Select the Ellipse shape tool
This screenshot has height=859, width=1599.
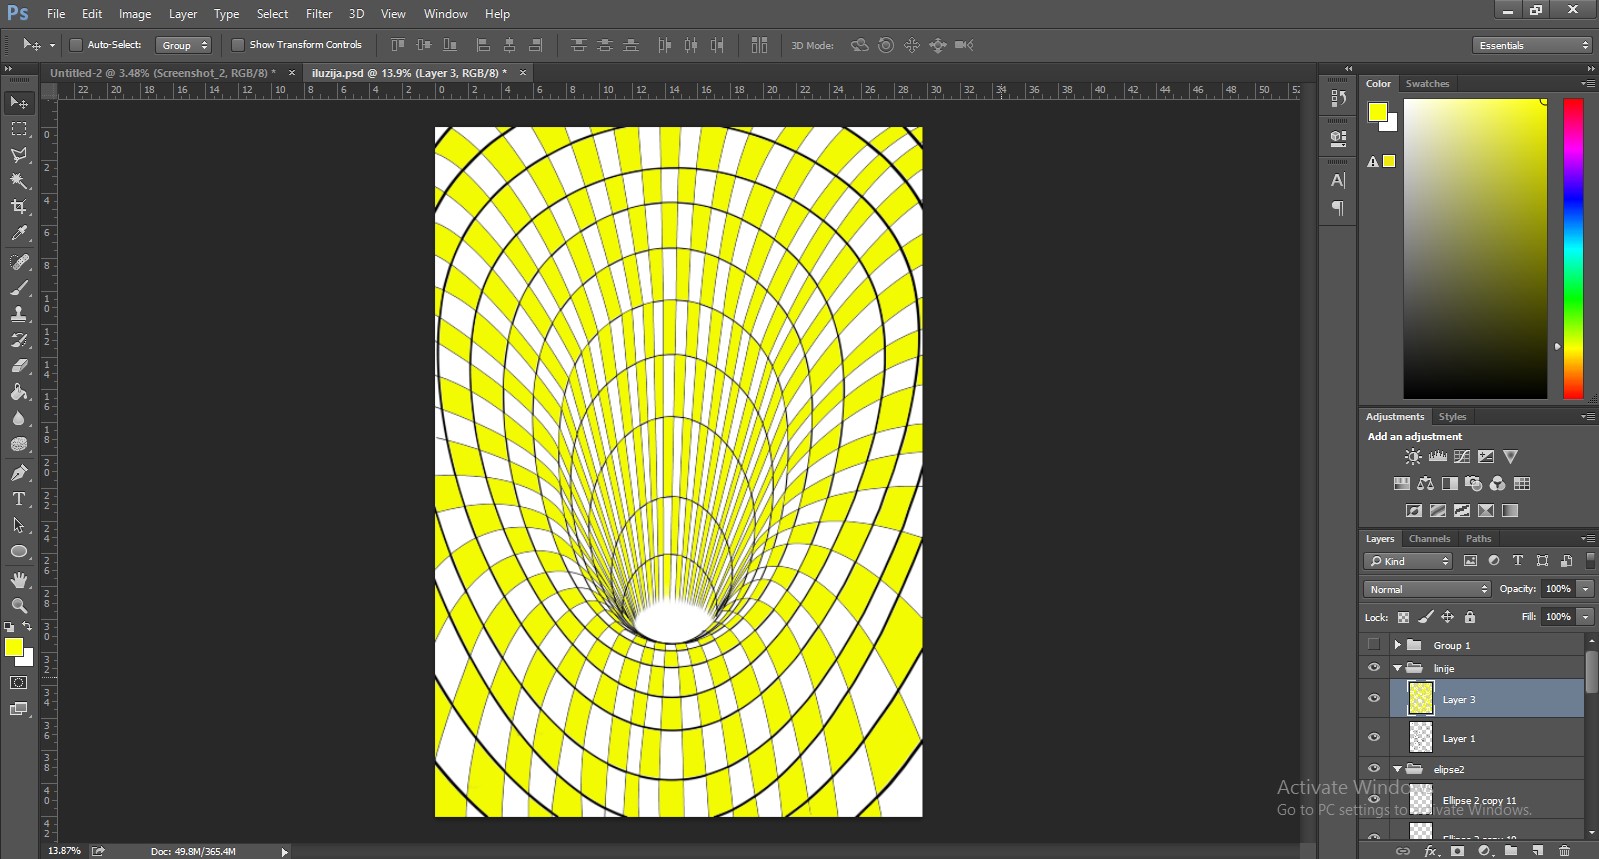[19, 551]
